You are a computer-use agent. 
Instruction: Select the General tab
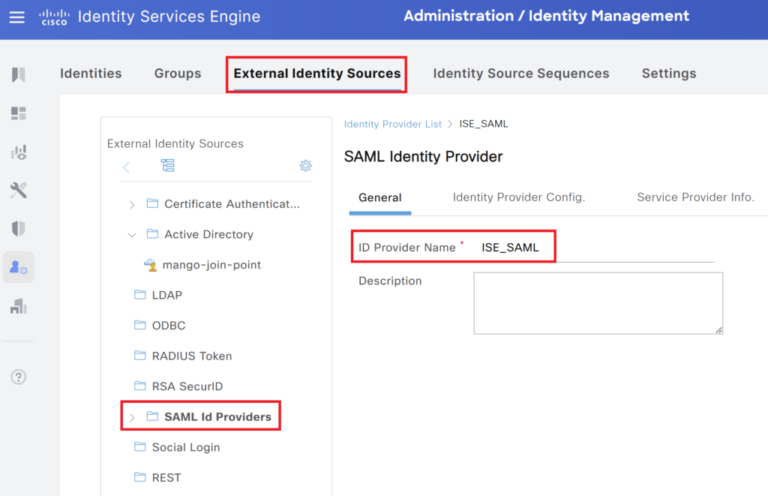380,197
